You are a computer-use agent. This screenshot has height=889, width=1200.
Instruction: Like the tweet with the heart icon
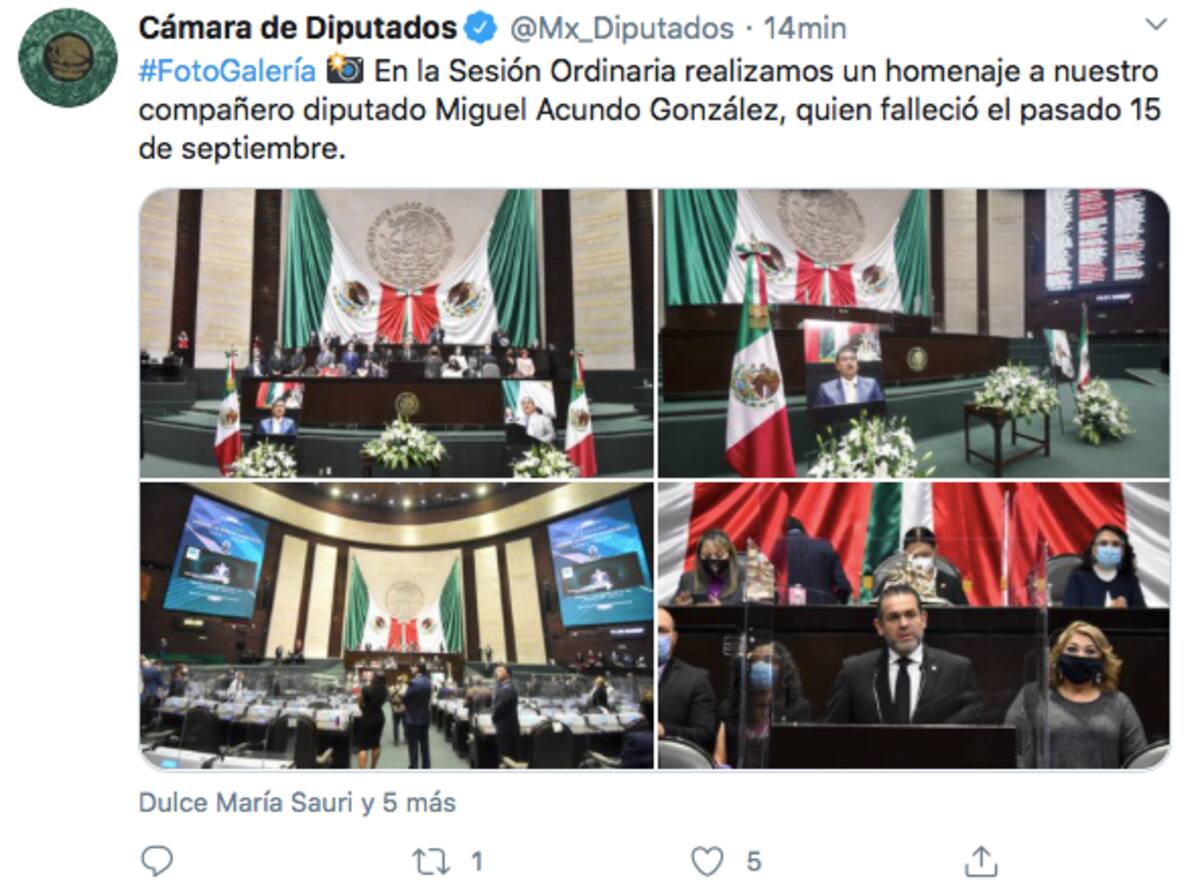707,860
